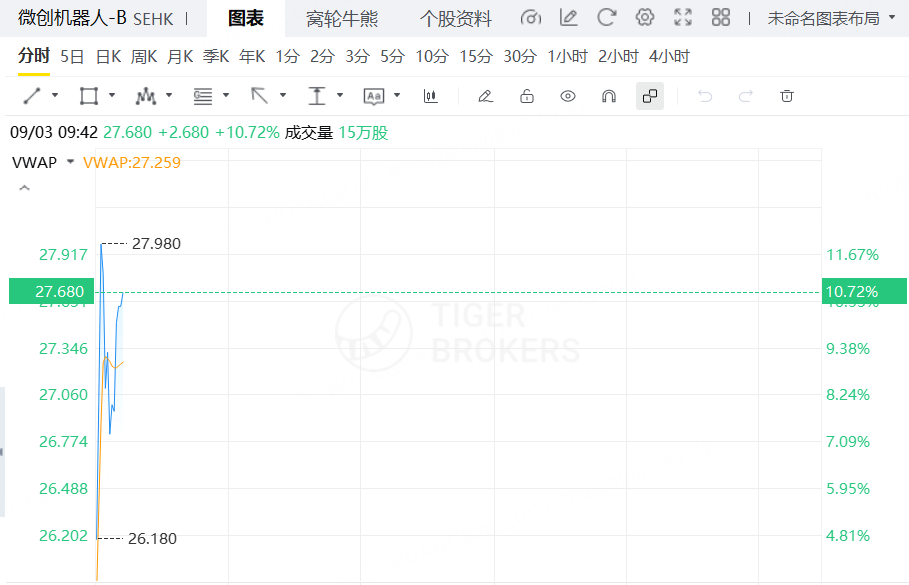Expand the Fibonacci tool dropdown arrow
This screenshot has width=909, height=585.
pos(226,95)
